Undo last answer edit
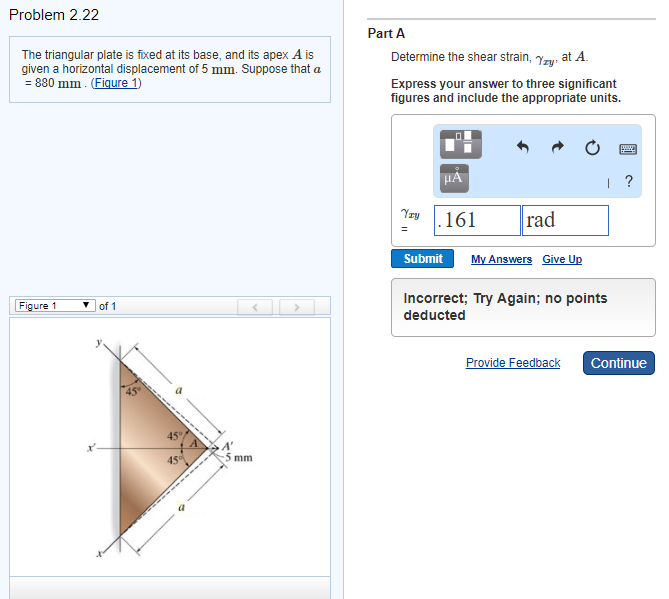This screenshot has width=669, height=599. 522,147
